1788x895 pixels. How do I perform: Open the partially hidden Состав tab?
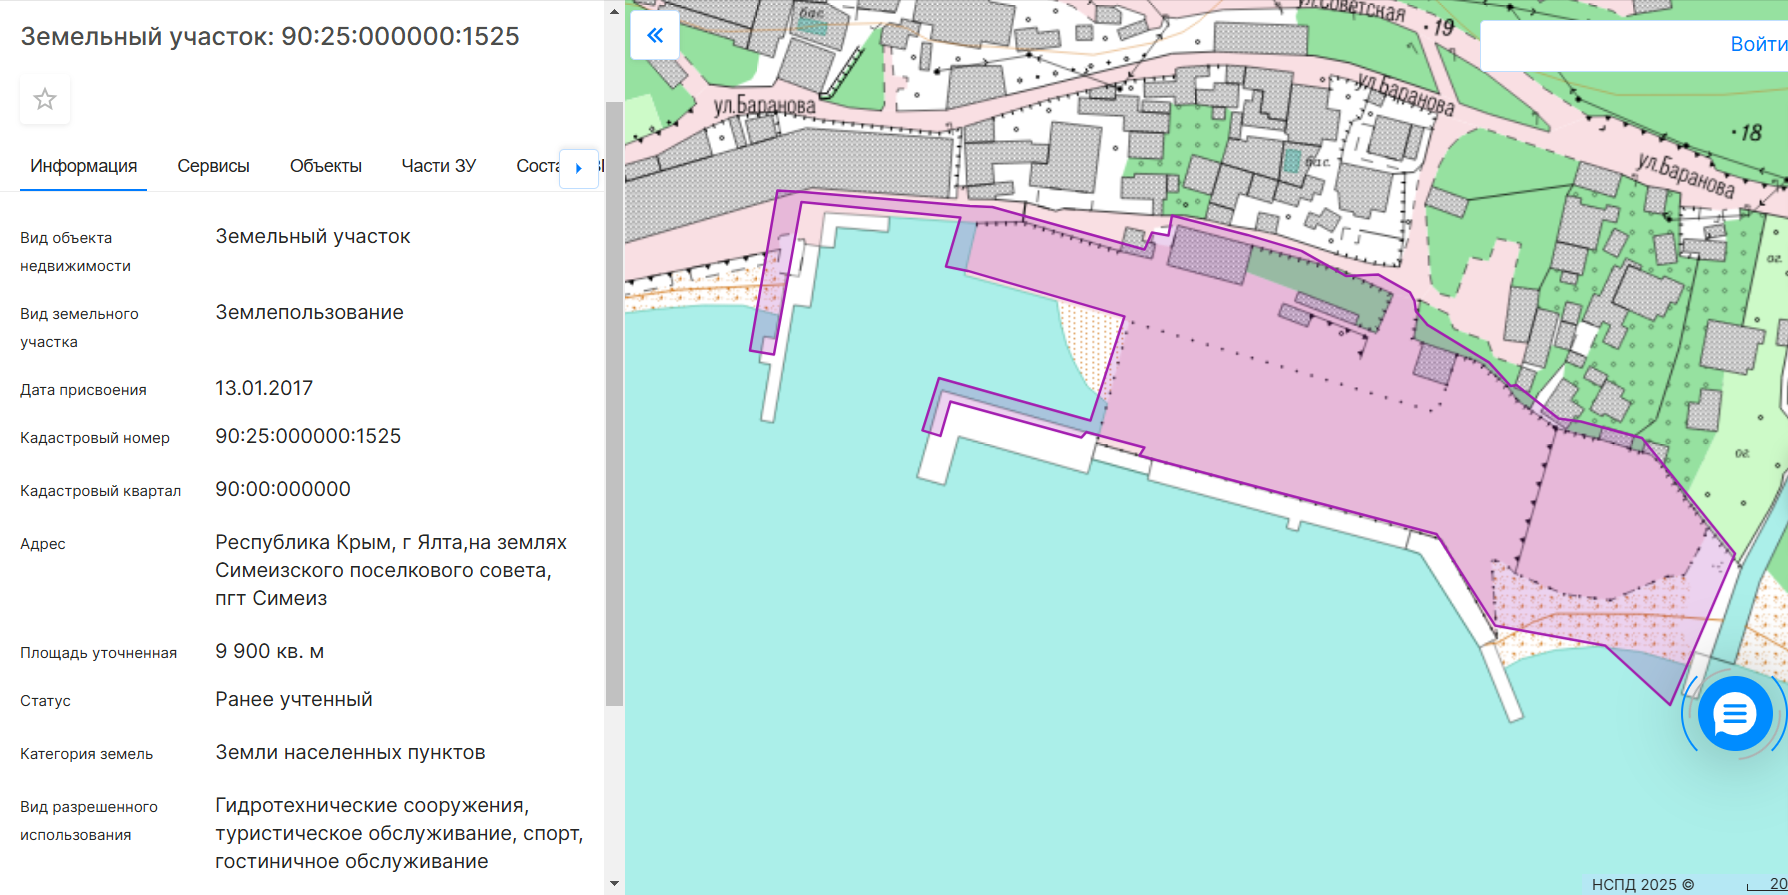536,166
